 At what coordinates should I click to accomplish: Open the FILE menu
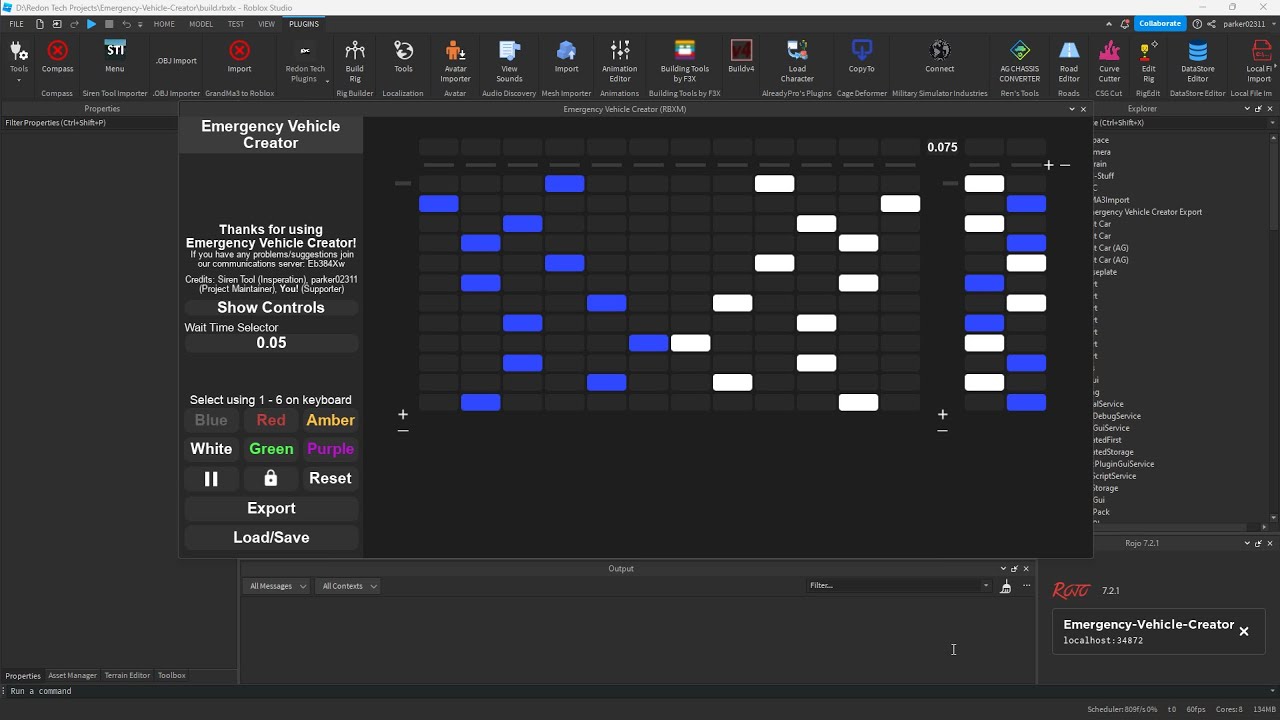click(16, 24)
